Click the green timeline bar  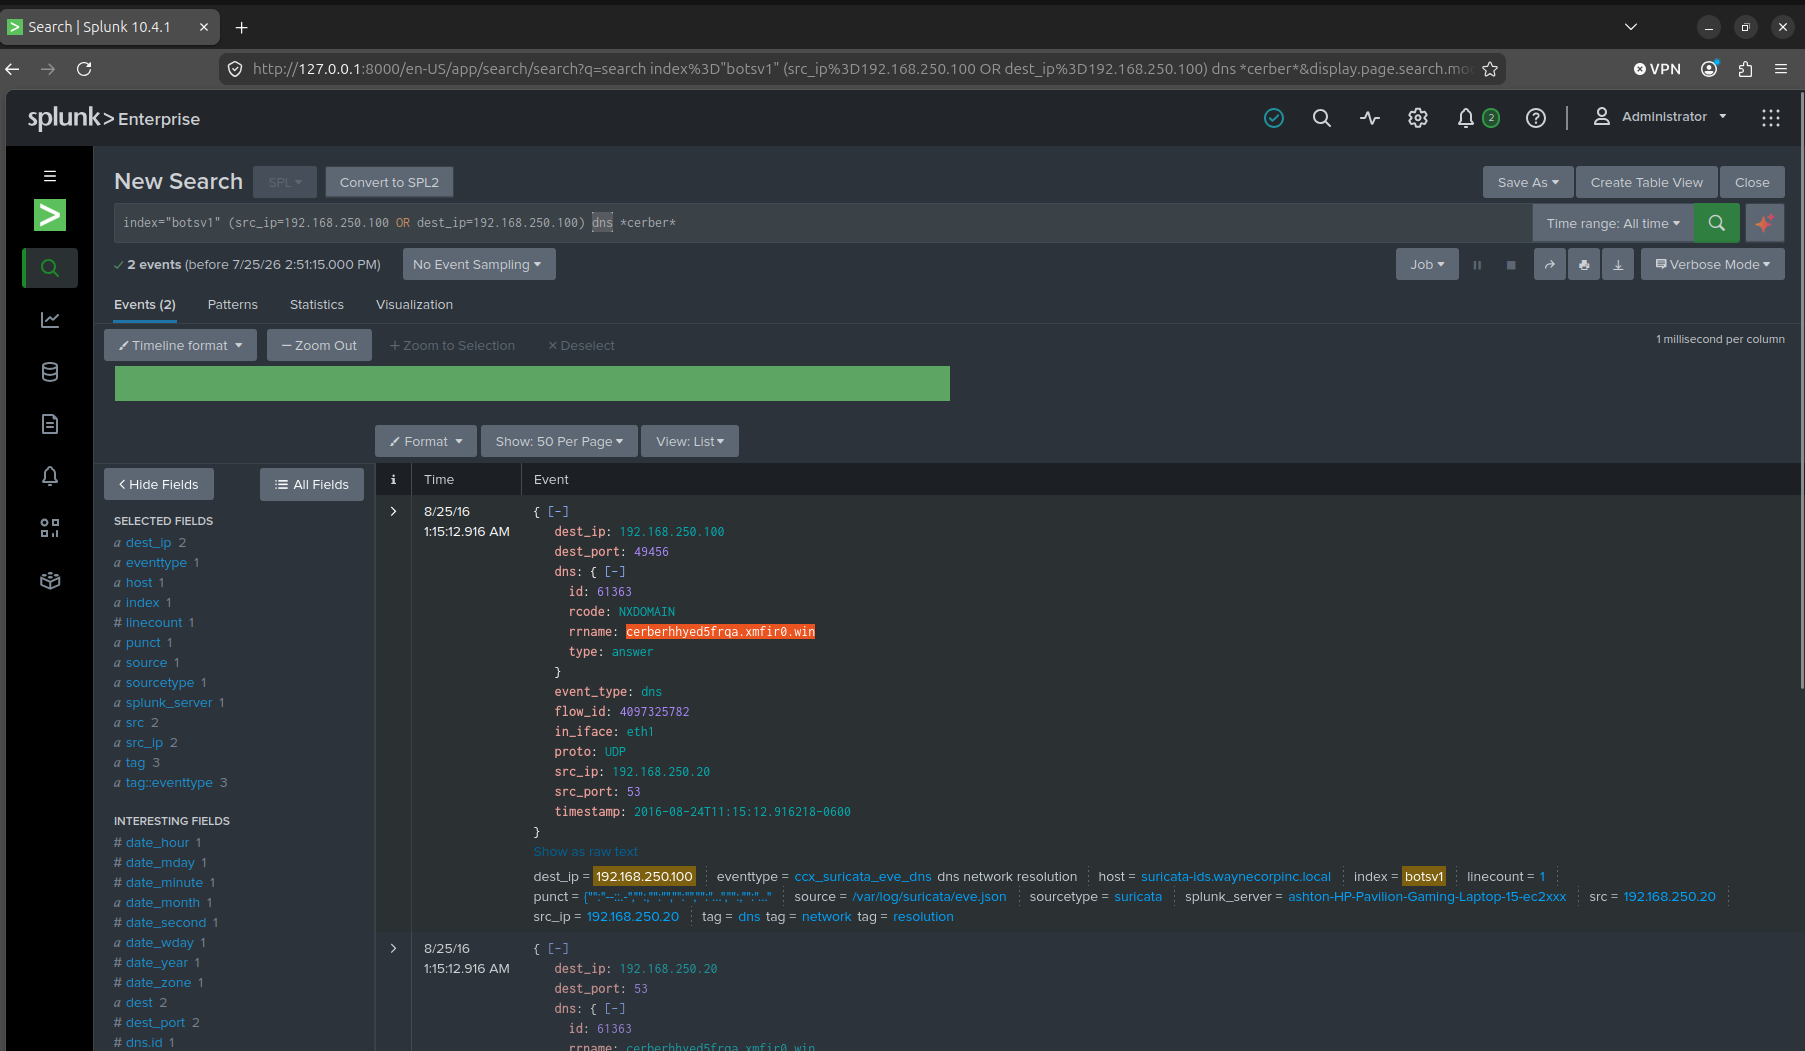[x=532, y=383]
